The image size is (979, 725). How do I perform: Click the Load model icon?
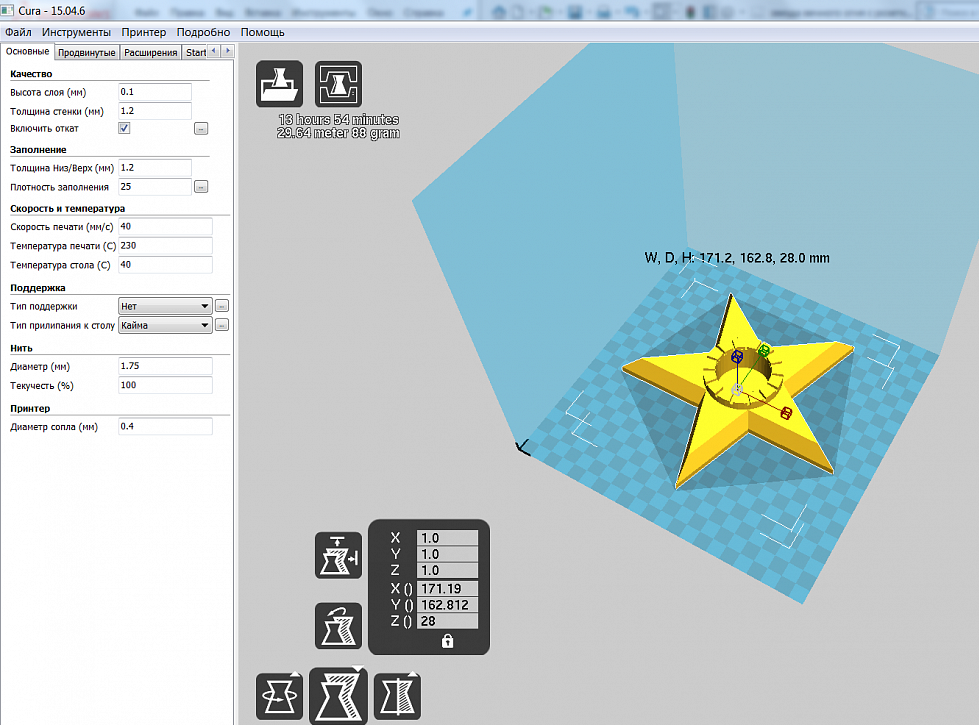tap(279, 84)
